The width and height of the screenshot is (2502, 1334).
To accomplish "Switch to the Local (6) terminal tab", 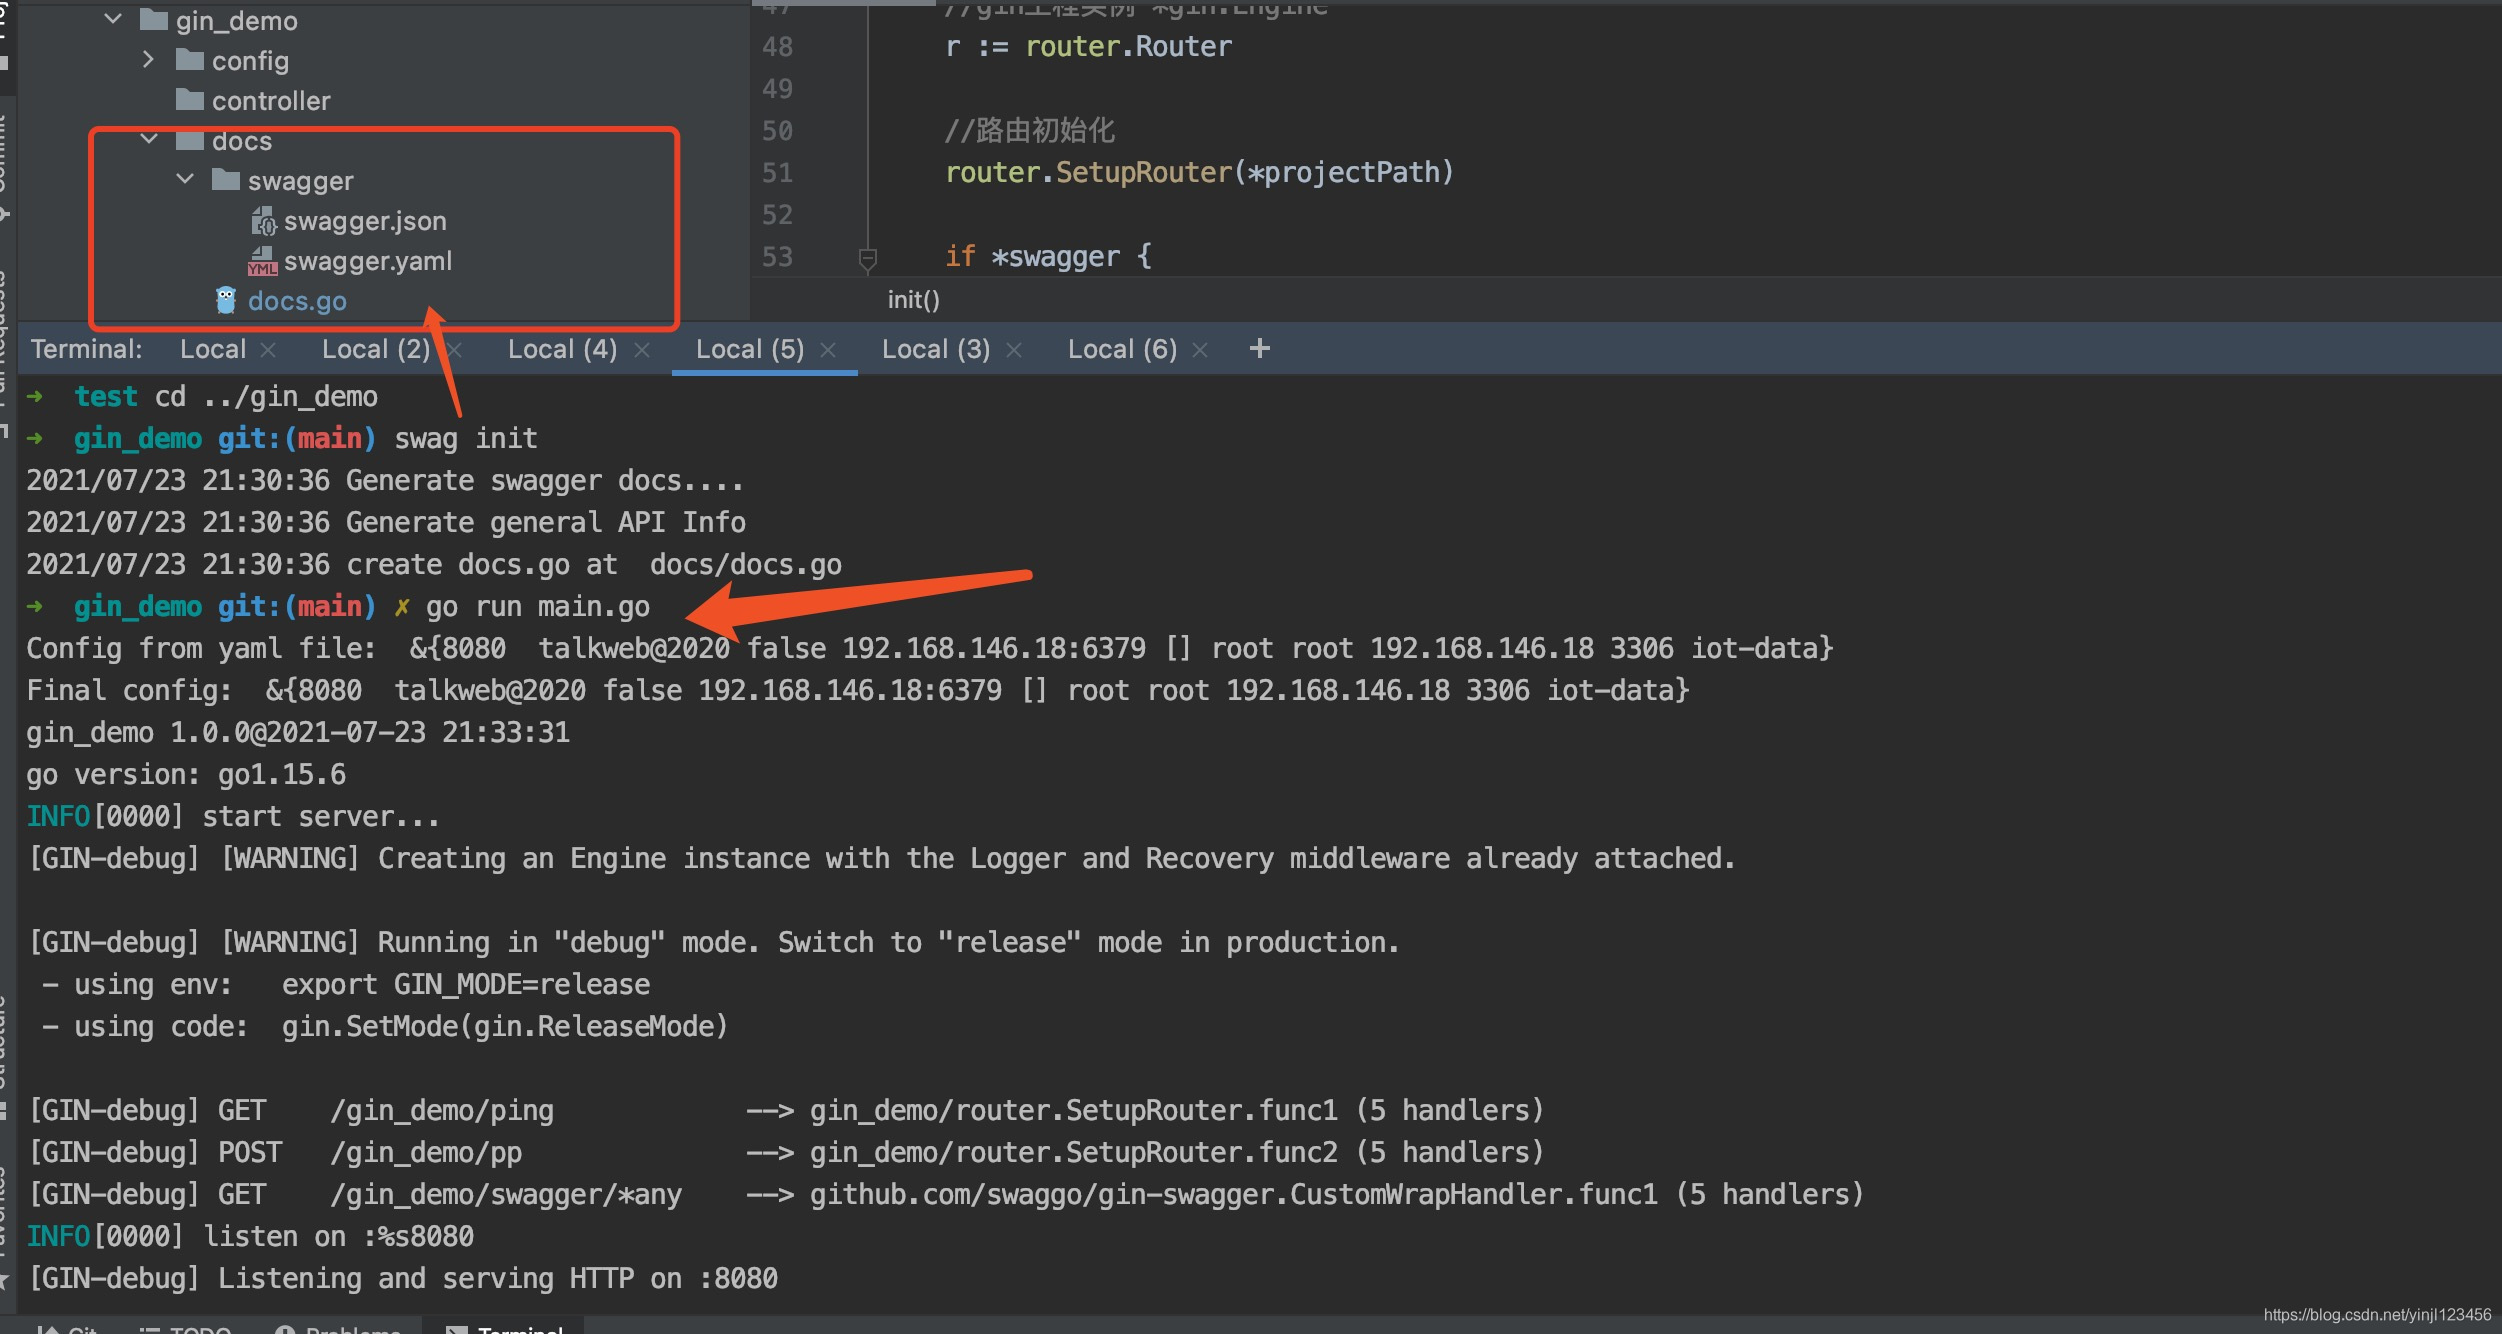I will [1122, 349].
